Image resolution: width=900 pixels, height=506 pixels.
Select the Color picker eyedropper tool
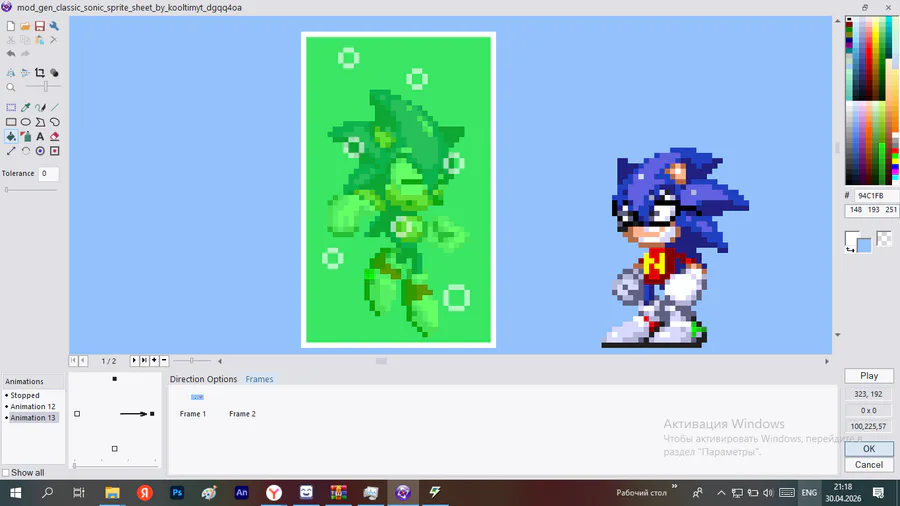(25, 107)
